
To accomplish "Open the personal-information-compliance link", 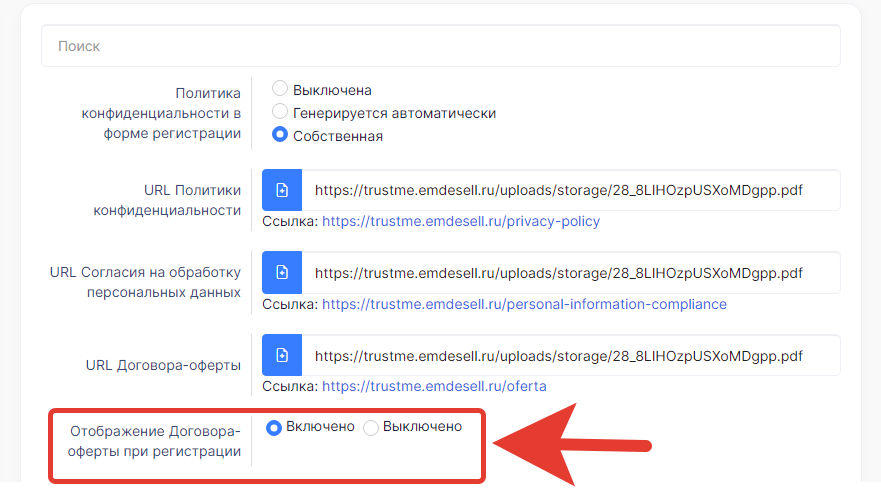I will coord(524,304).
